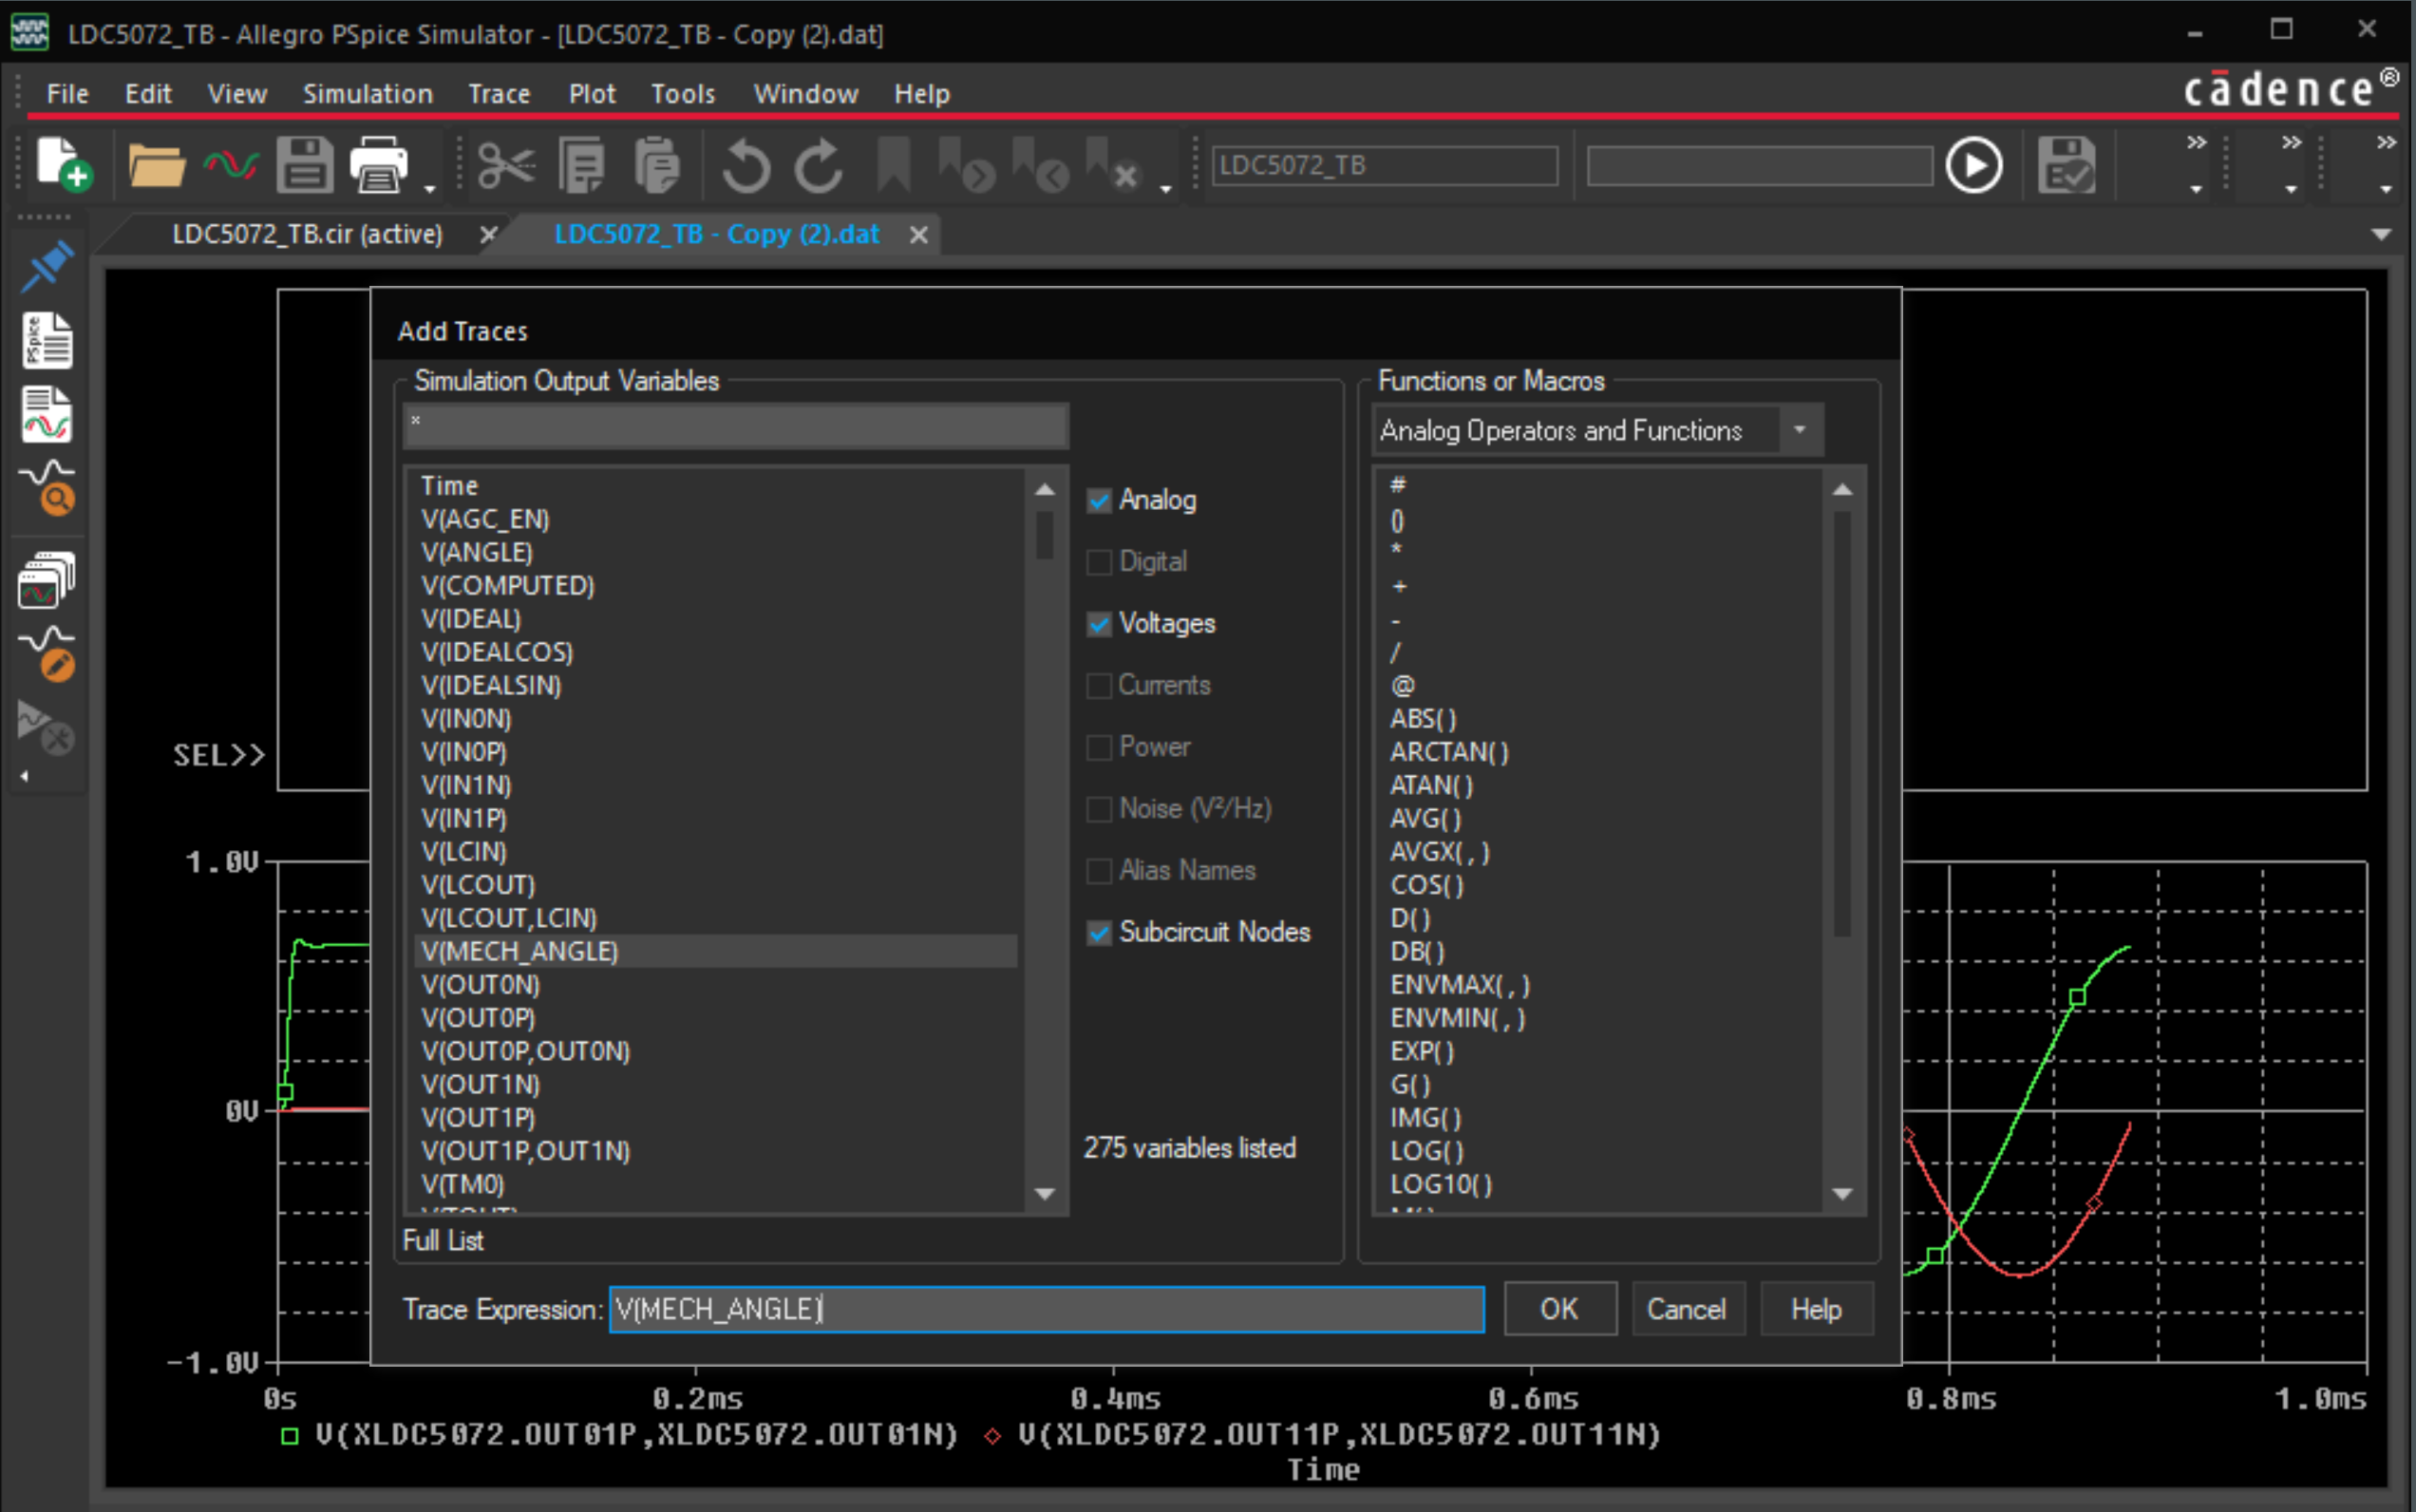Open the tab list dropdown at right of tabs
The height and width of the screenshot is (1512, 2416).
coord(2384,233)
